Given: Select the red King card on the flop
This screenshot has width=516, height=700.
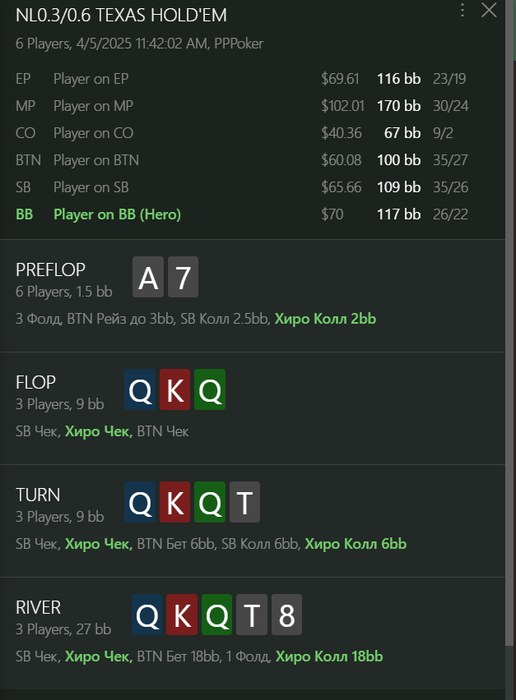Looking at the screenshot, I should point(175,389).
